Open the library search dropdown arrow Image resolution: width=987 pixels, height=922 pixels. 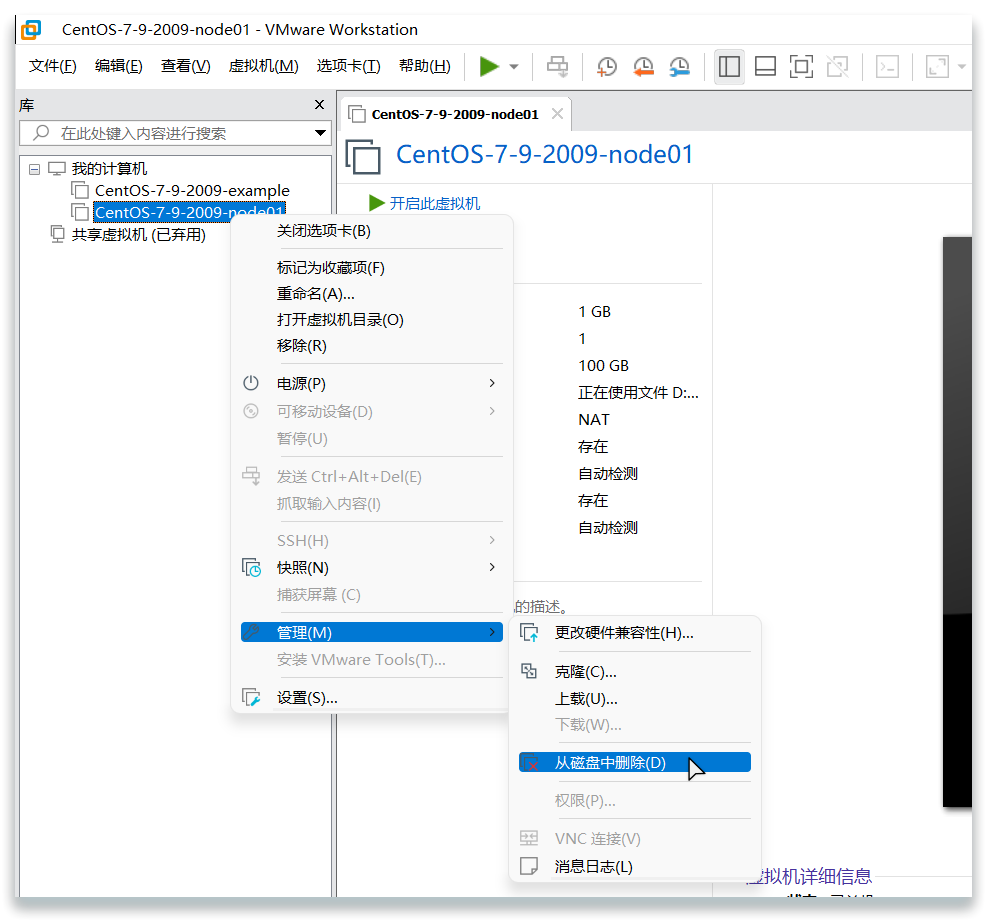(320, 133)
